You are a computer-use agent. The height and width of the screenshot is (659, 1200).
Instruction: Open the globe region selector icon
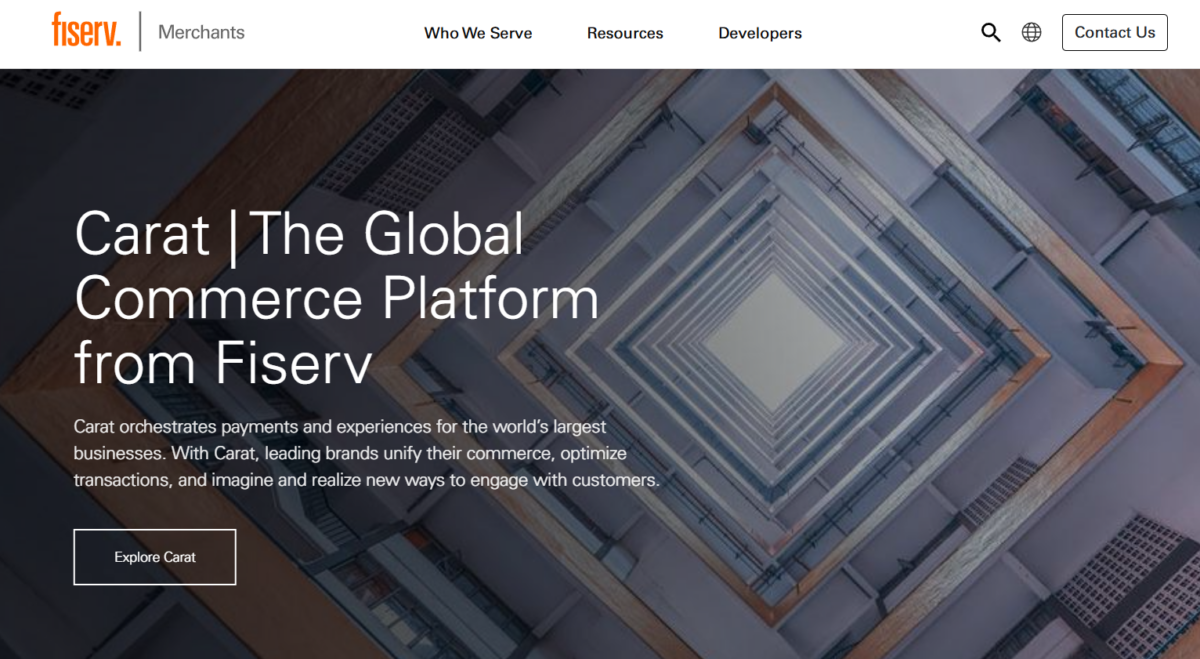pyautogui.click(x=1031, y=32)
